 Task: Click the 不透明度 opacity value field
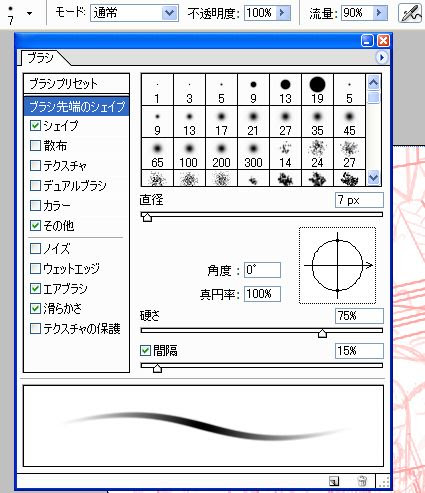pos(260,13)
